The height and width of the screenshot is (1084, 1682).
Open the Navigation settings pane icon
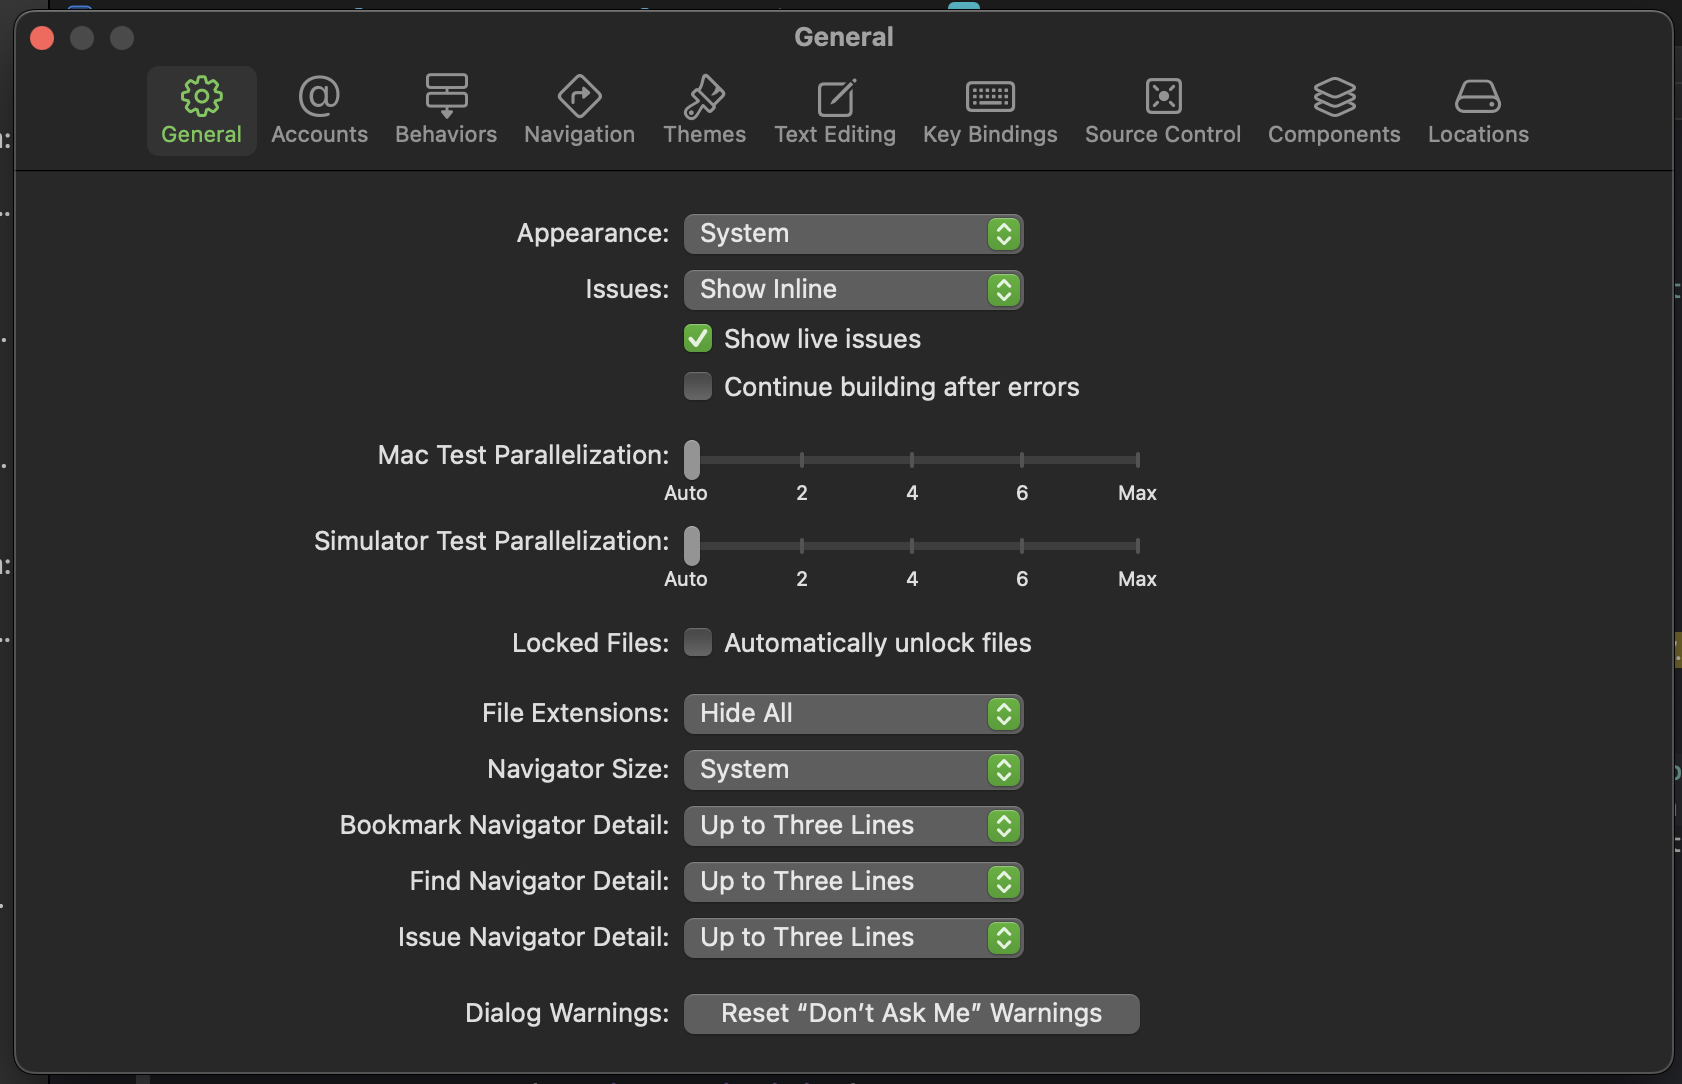click(x=579, y=97)
